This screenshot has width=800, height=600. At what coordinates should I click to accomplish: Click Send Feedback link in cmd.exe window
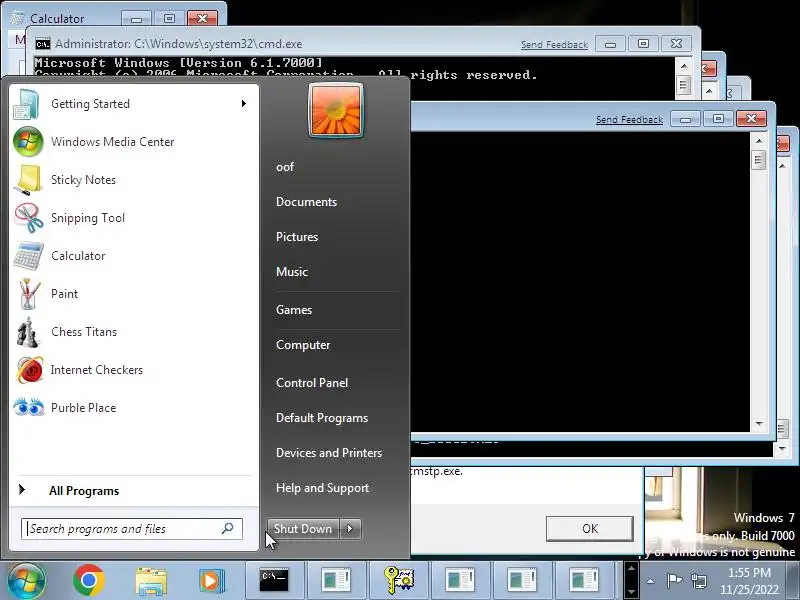554,44
